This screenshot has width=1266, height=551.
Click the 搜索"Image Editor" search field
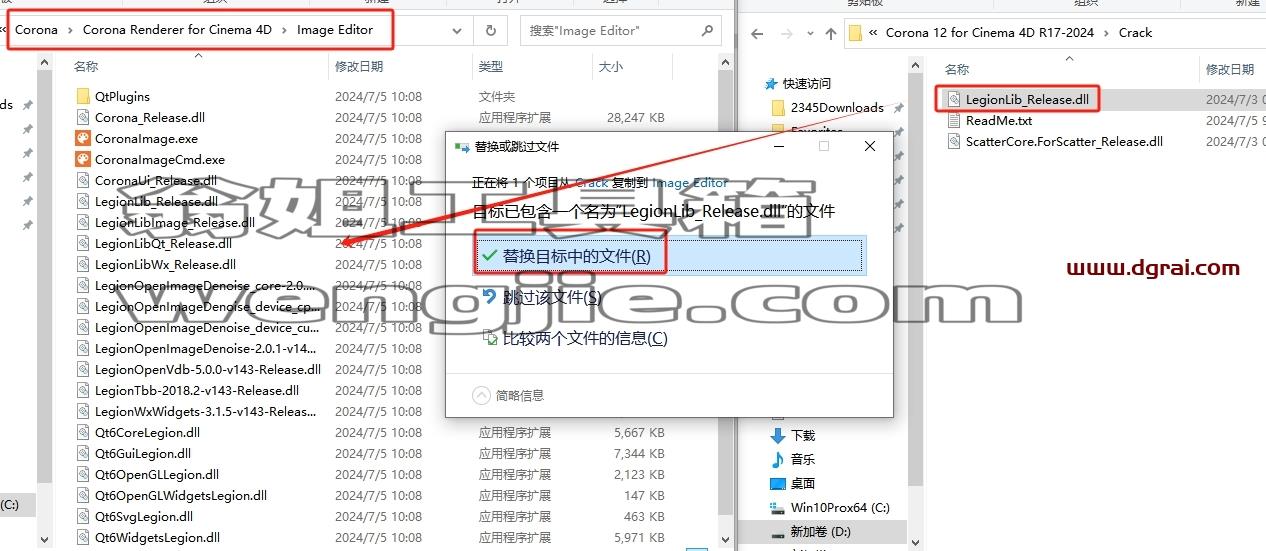click(x=610, y=31)
